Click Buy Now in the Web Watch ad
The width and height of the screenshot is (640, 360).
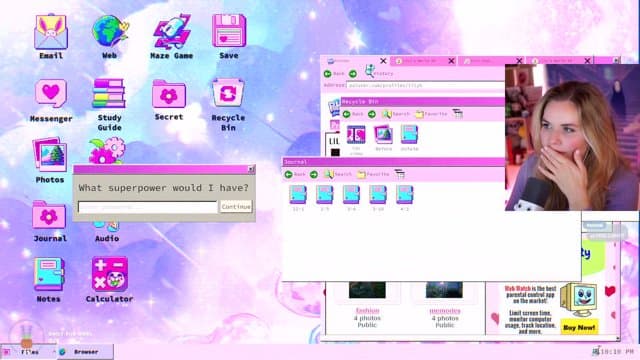[x=579, y=327]
